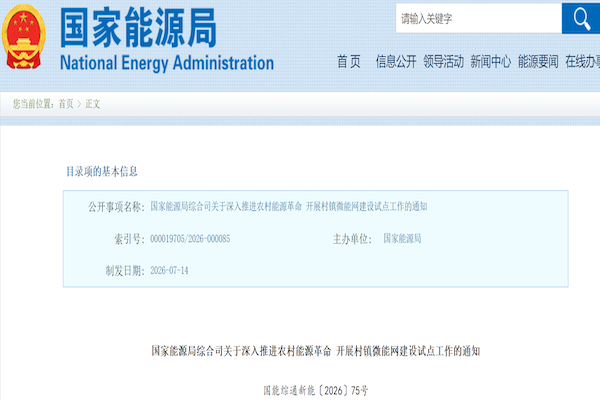Open the 领导活动 navigation item
The width and height of the screenshot is (600, 400).
pos(443,61)
